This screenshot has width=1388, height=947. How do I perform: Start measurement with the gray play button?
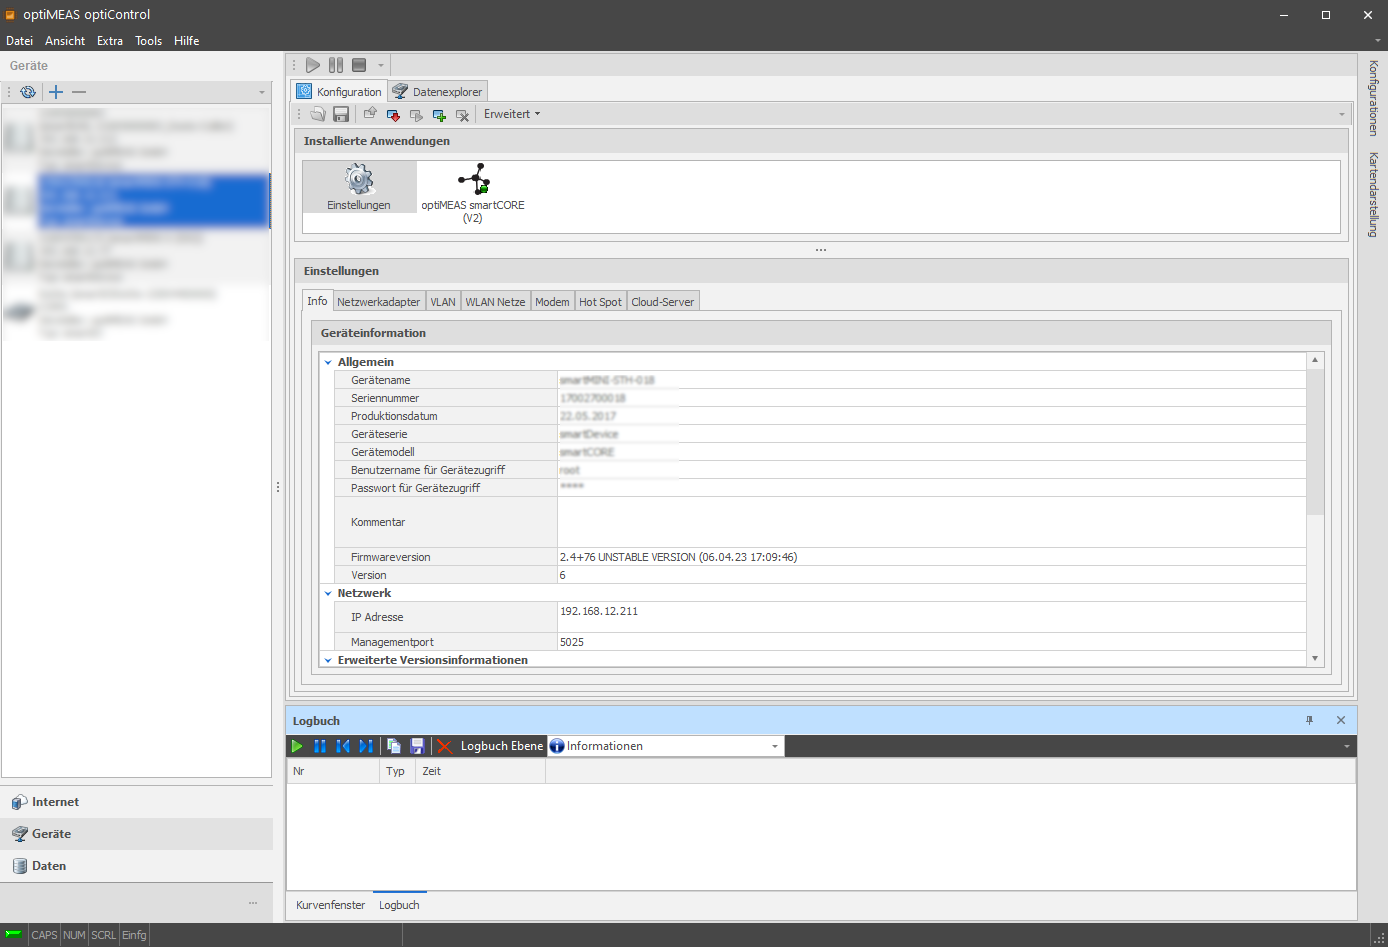point(313,65)
